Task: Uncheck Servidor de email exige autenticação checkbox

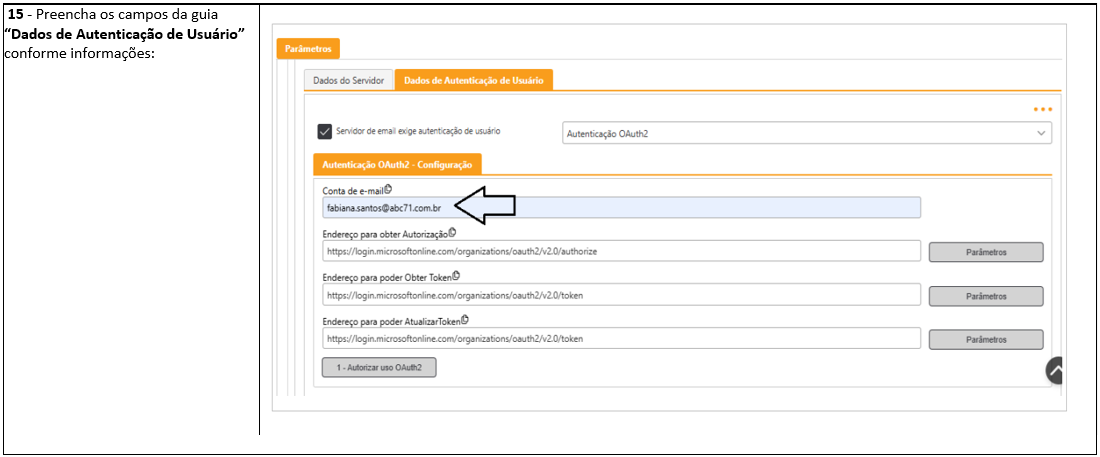Action: click(x=324, y=131)
